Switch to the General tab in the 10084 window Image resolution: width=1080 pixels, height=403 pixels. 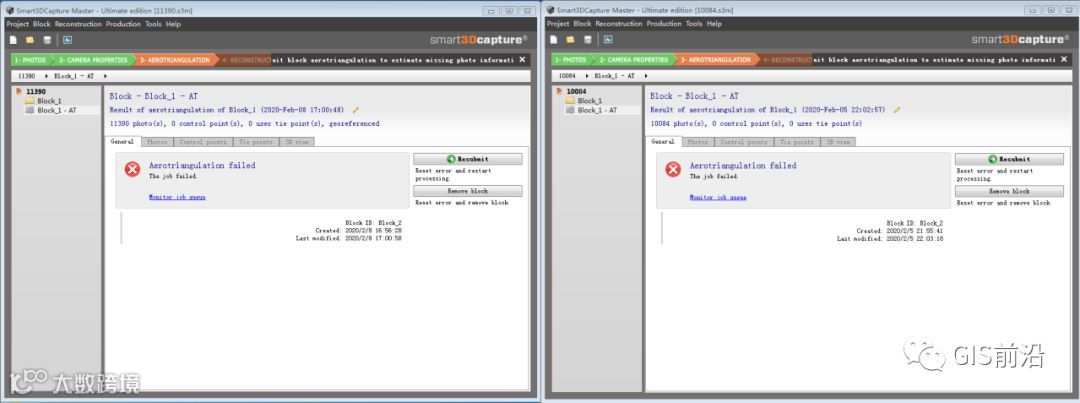[x=663, y=142]
